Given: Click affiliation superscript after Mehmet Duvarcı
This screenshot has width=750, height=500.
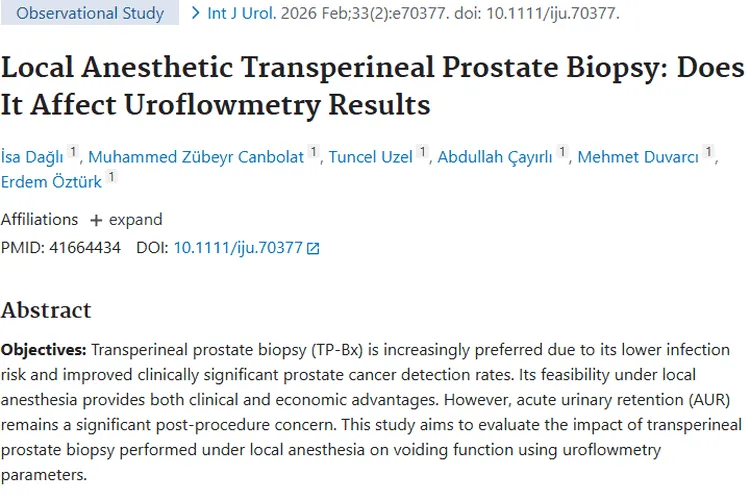Looking at the screenshot, I should click(708, 152).
